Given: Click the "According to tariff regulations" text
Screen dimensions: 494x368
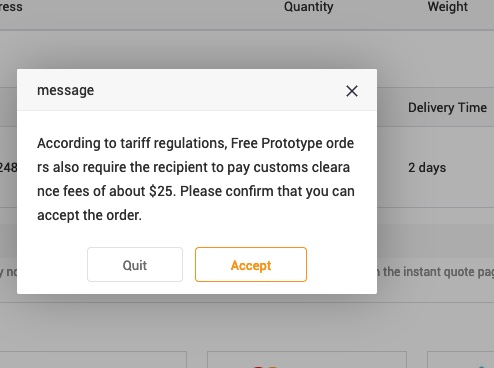Looking at the screenshot, I should (132, 143).
